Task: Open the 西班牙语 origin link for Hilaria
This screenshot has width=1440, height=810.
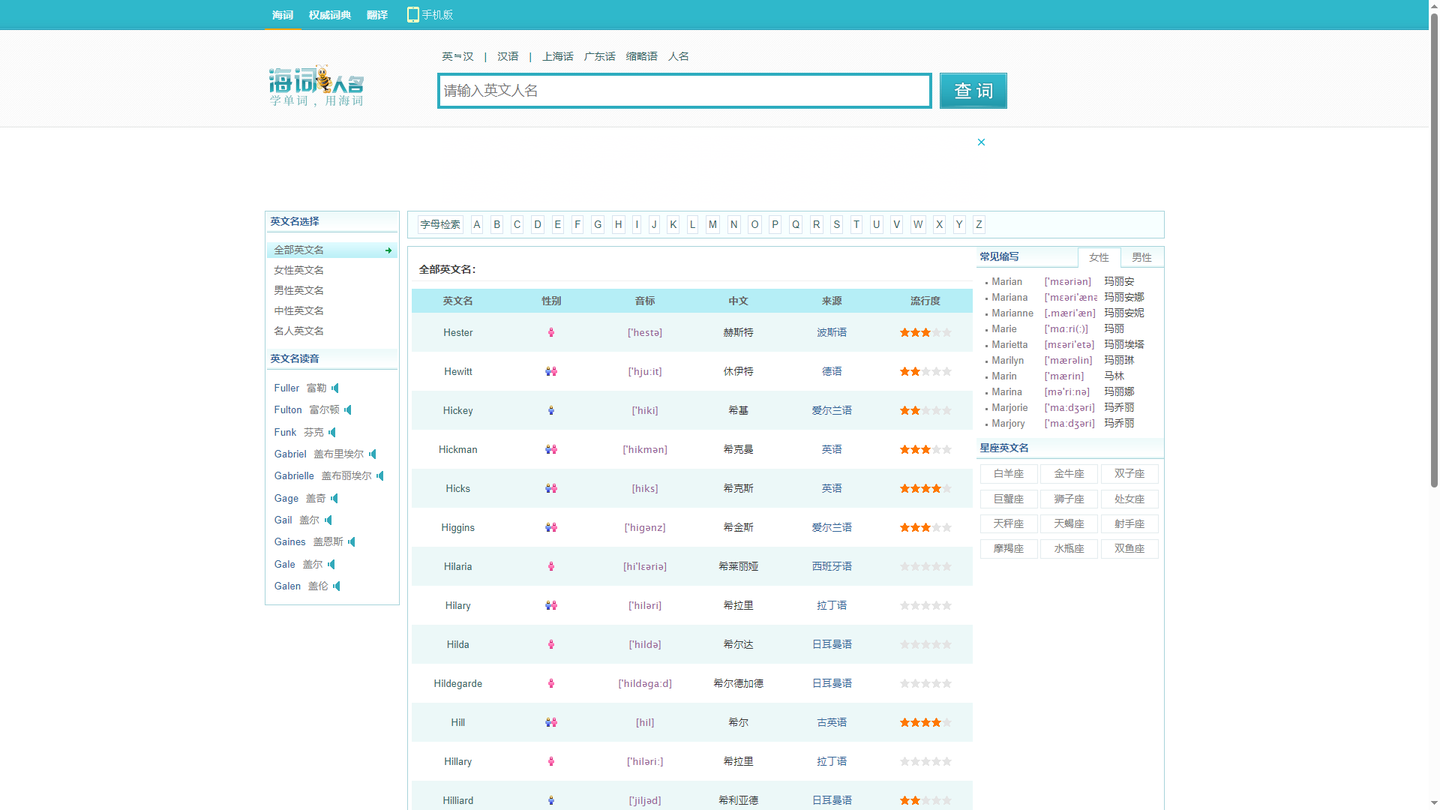Action: pyautogui.click(x=832, y=566)
